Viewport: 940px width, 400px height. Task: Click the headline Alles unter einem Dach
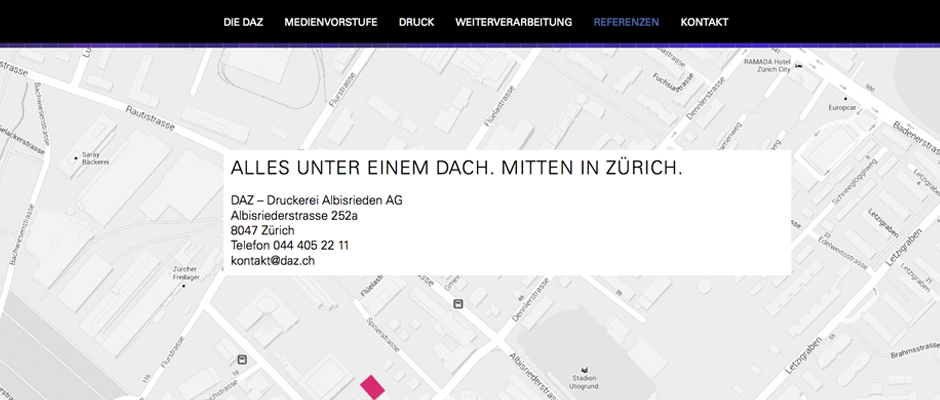(x=456, y=168)
